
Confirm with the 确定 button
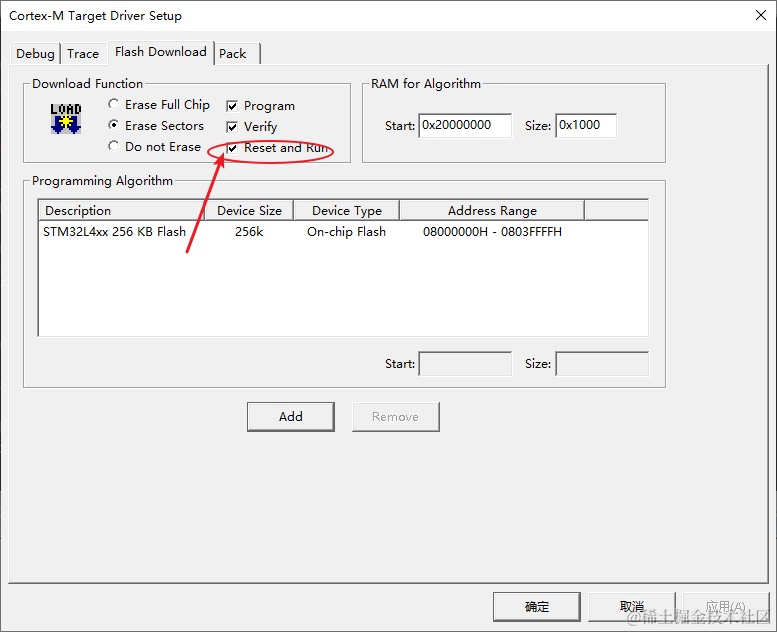pos(537,606)
